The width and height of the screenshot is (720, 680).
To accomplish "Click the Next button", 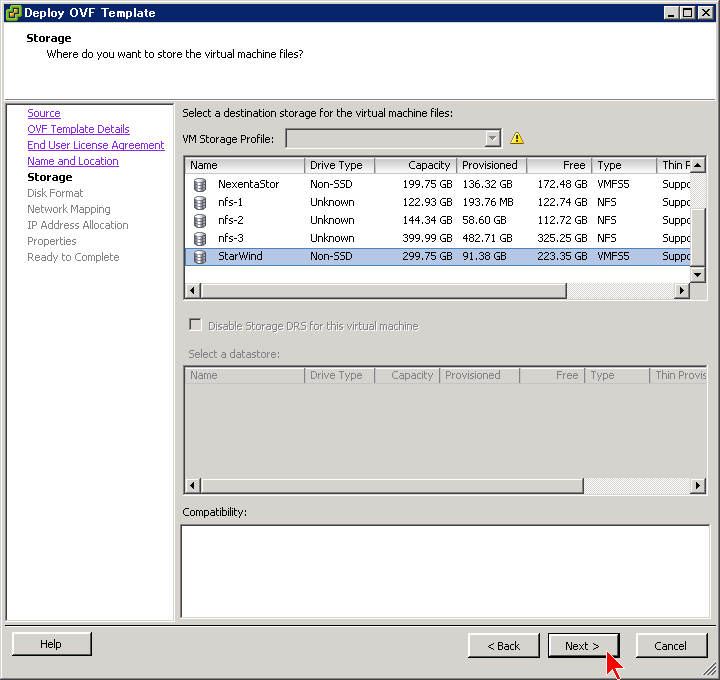I will pos(583,646).
